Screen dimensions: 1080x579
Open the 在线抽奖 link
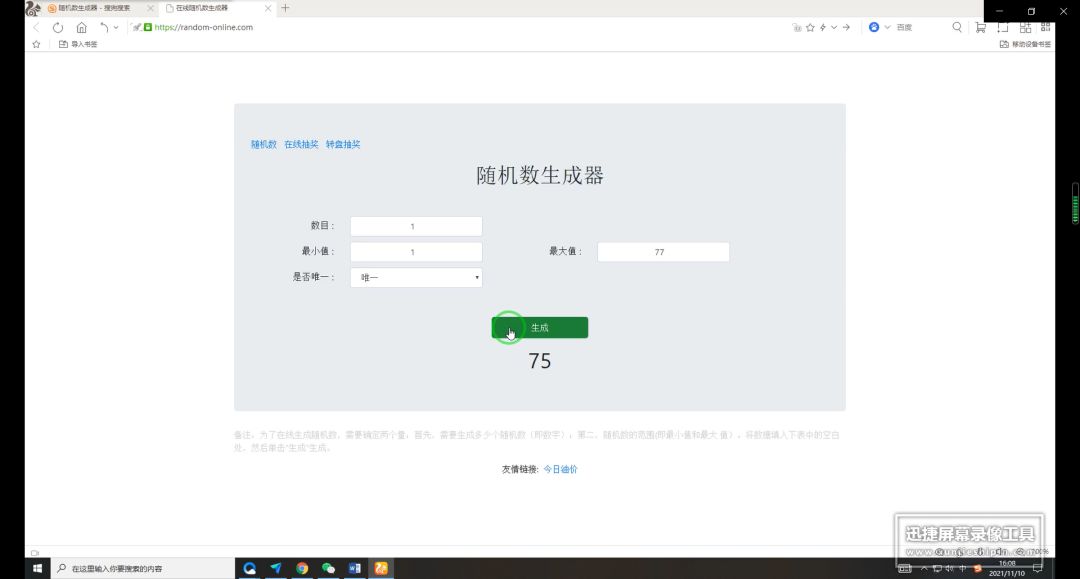[301, 145]
